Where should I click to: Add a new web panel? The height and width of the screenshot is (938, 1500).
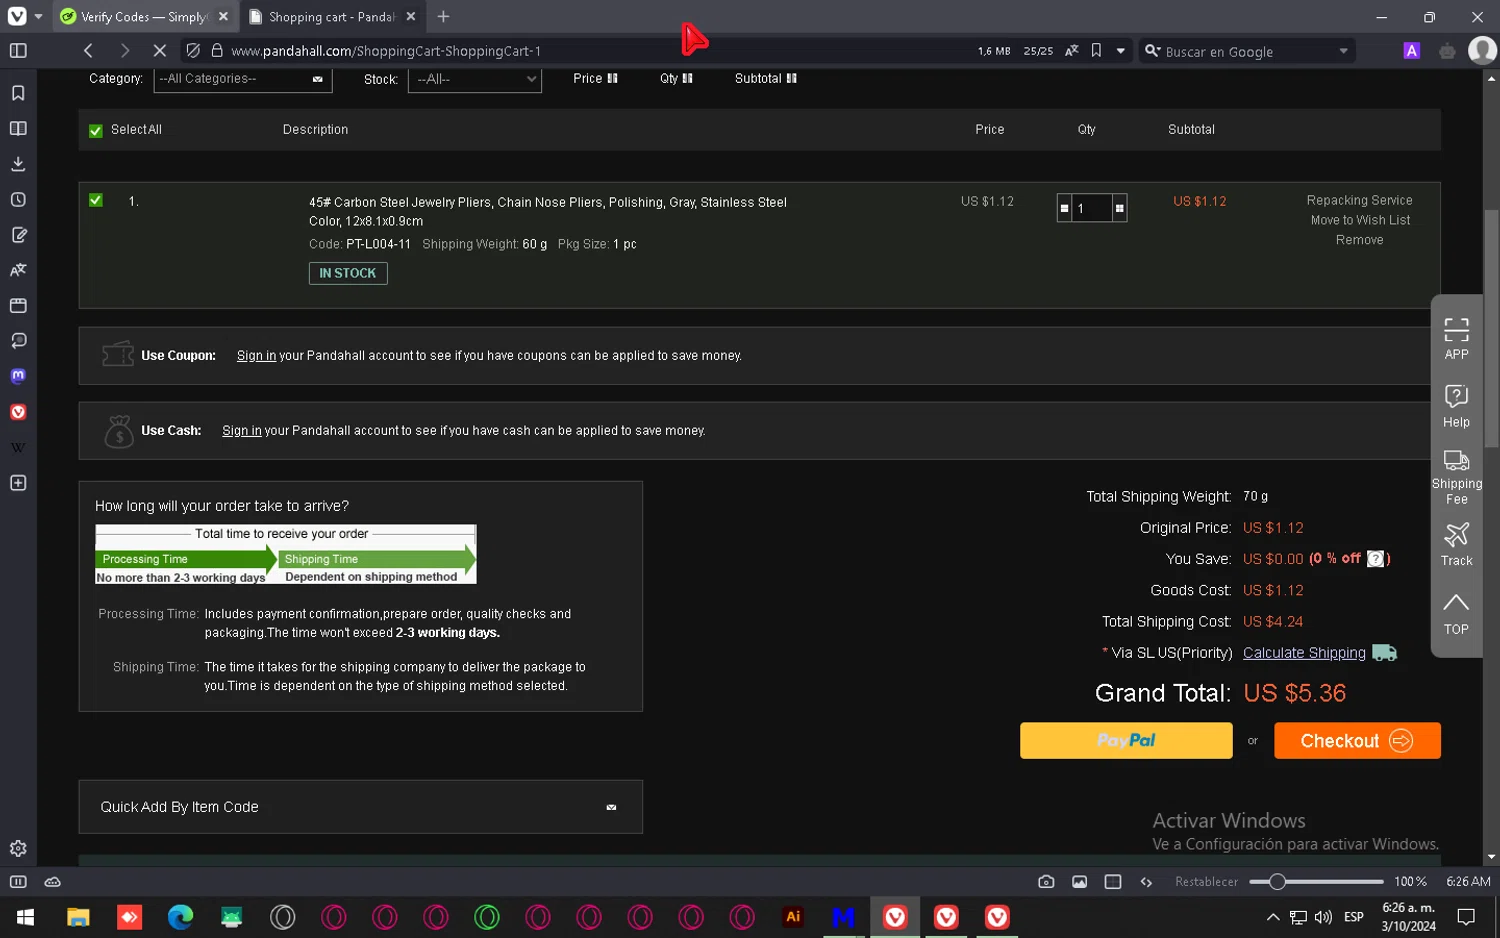(x=18, y=483)
